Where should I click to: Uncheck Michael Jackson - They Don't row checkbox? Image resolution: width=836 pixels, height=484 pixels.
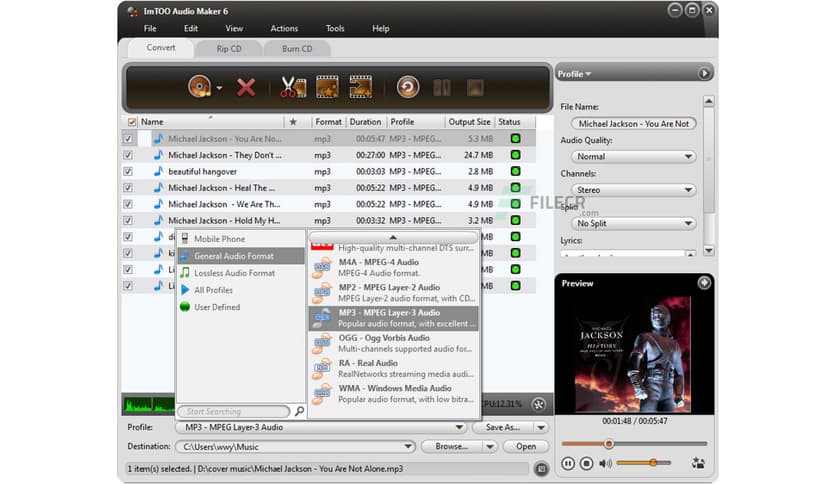[128, 155]
